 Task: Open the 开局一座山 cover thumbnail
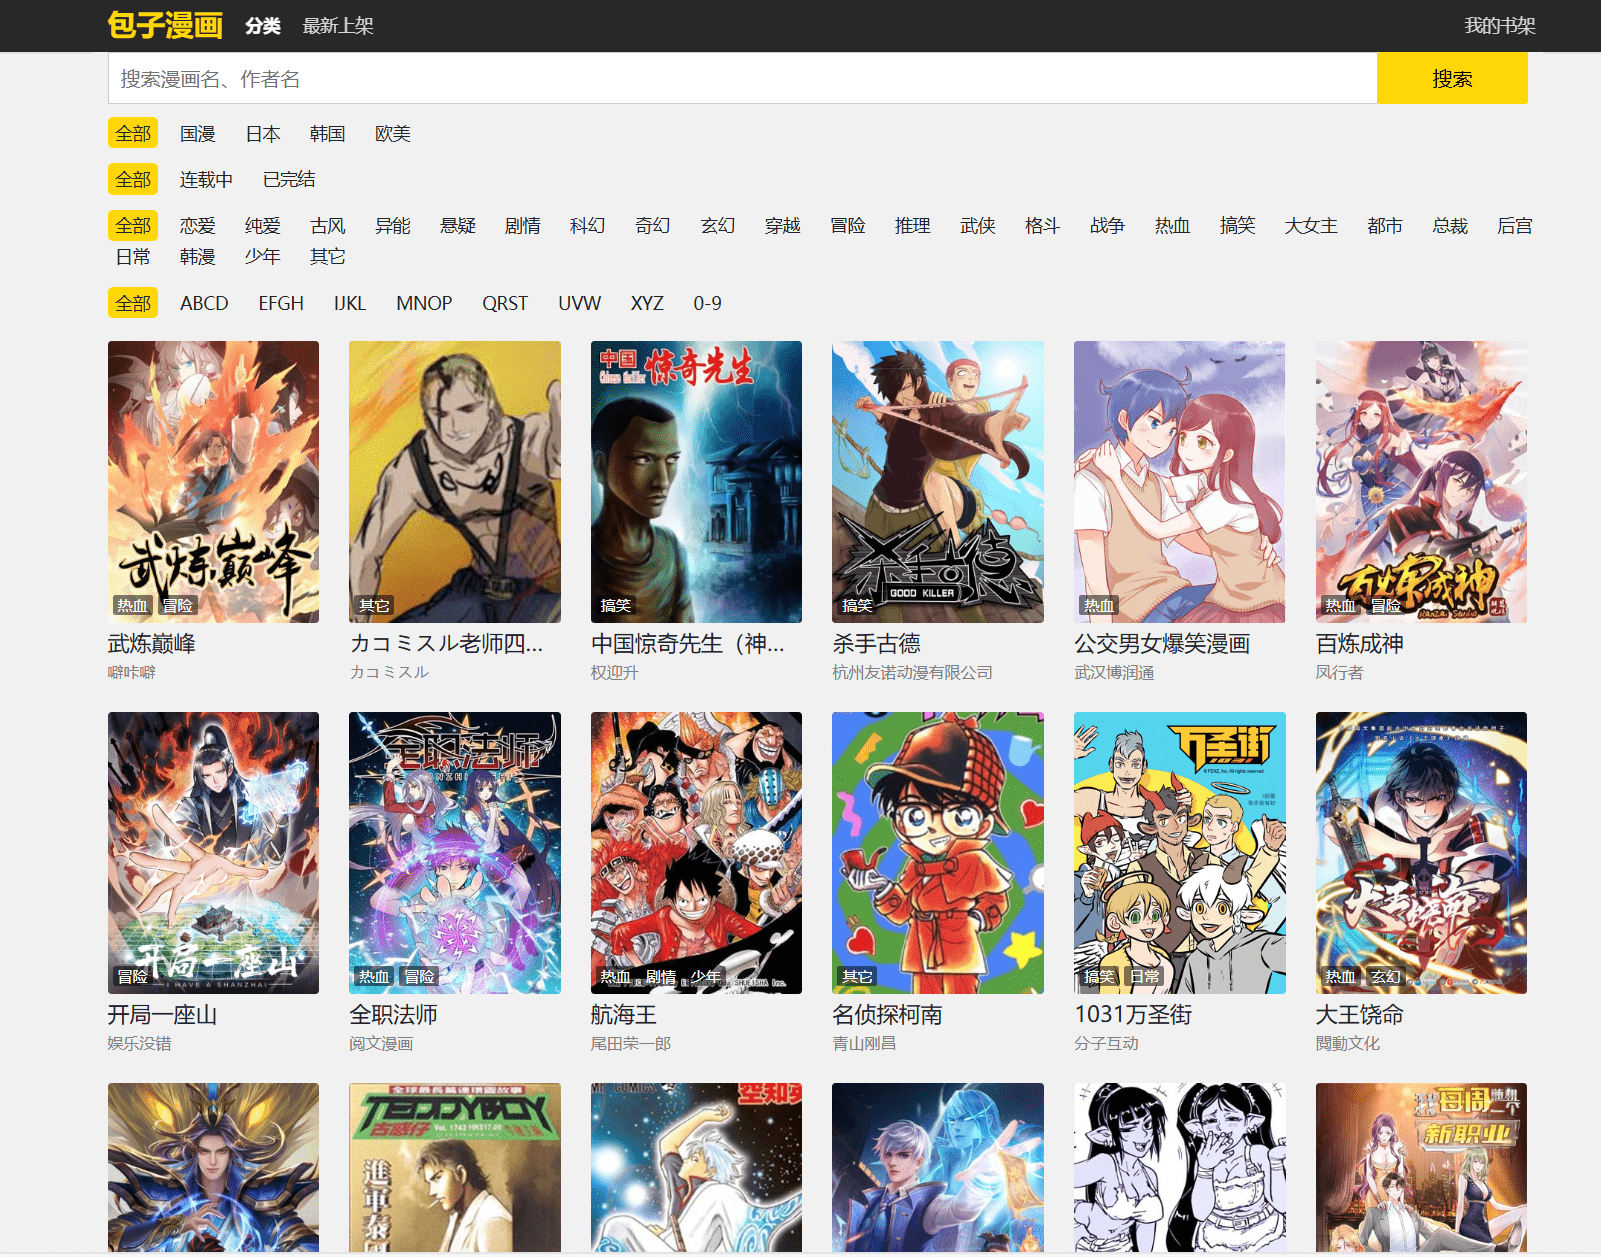(x=213, y=853)
